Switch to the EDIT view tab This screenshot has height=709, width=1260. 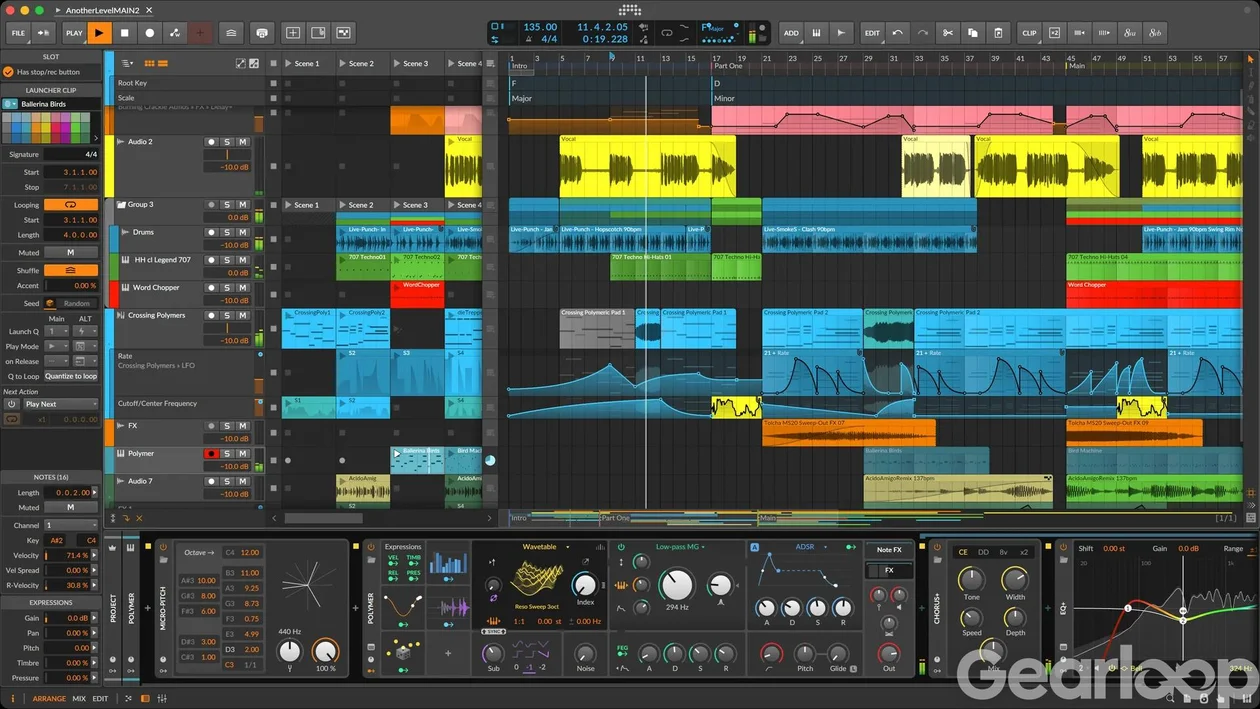[x=100, y=699]
